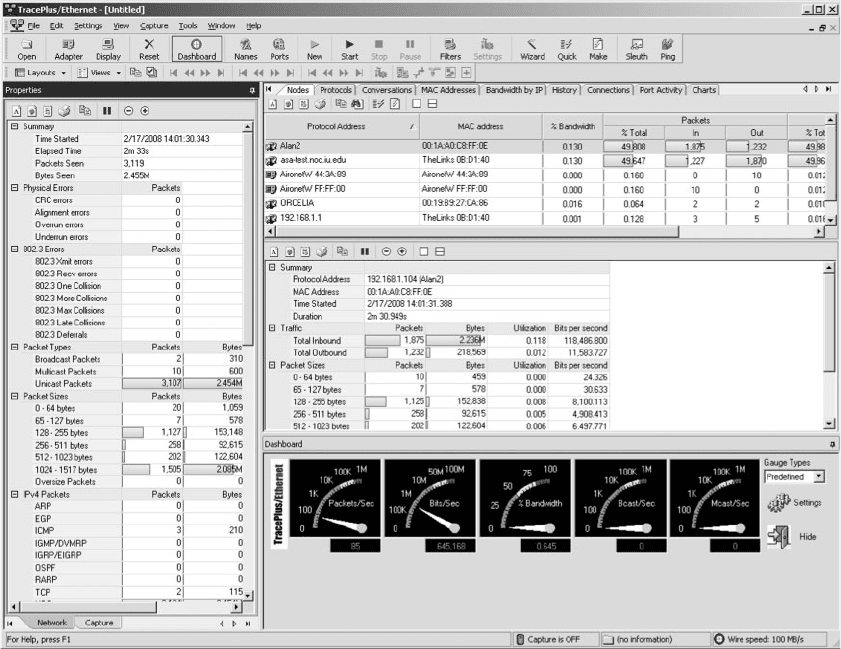841x649 pixels.
Task: Open the Views dropdown
Action: coord(99,72)
